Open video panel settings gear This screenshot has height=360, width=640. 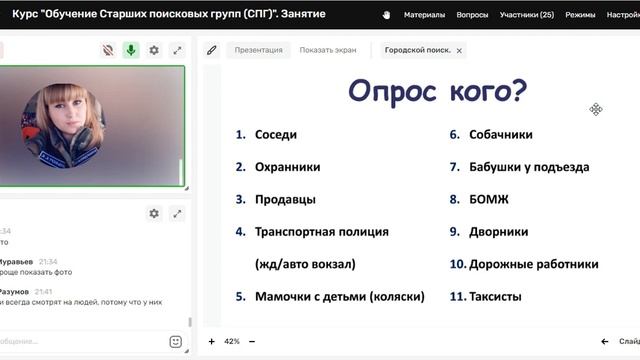tap(154, 50)
